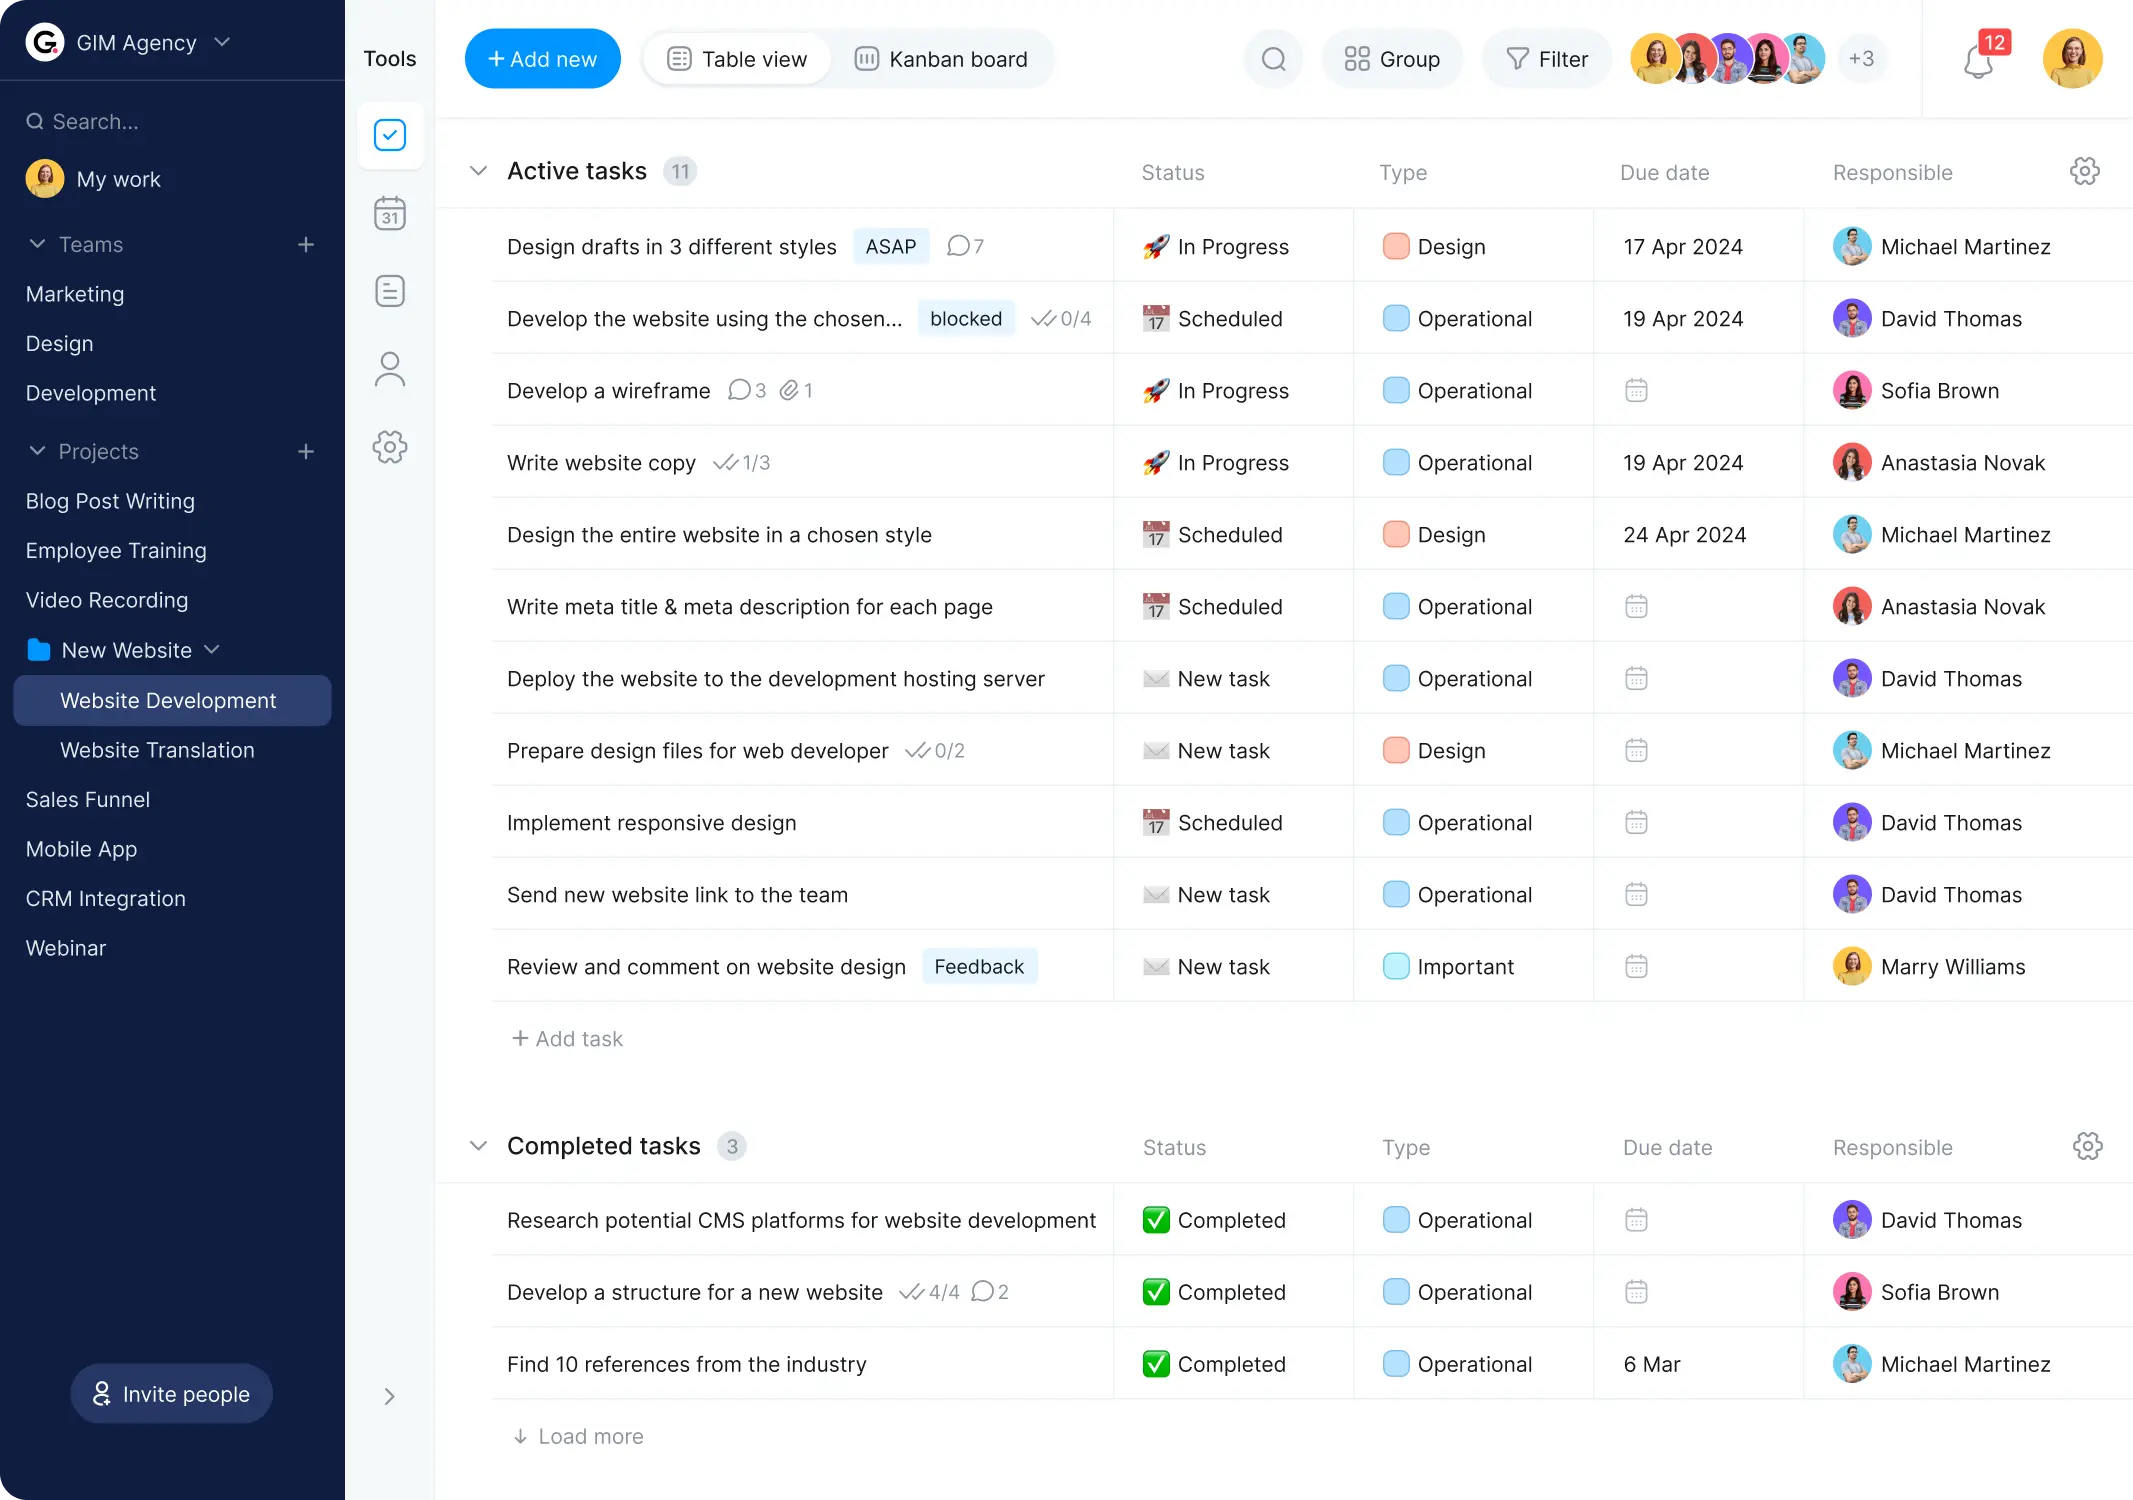Open the Sales Funnel project
The image size is (2133, 1500).
pyautogui.click(x=88, y=800)
